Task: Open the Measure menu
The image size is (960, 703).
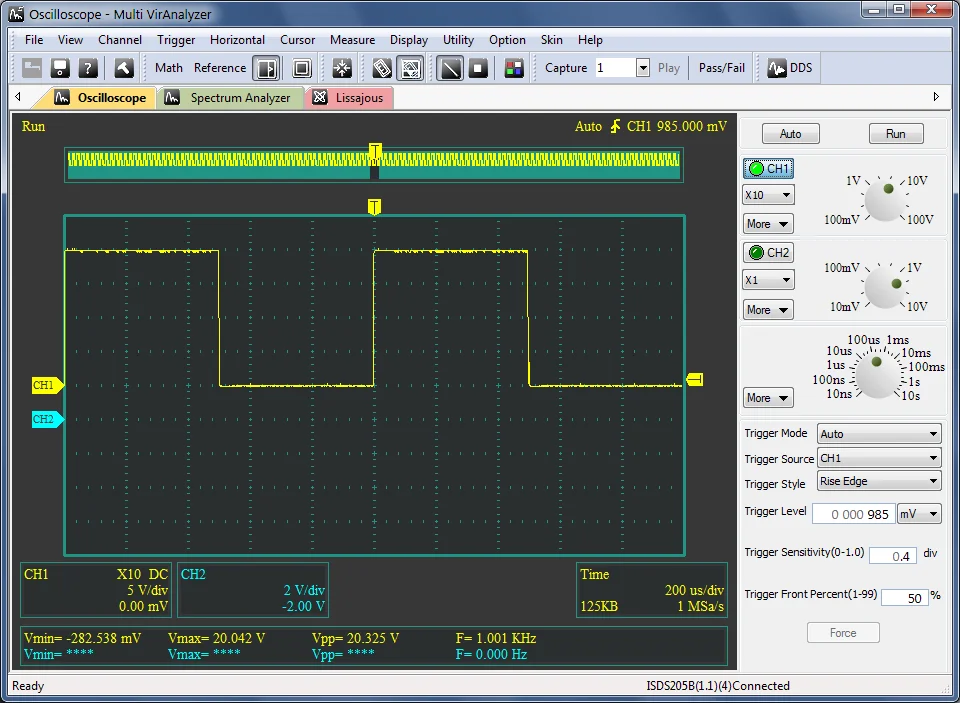Action: click(x=352, y=40)
